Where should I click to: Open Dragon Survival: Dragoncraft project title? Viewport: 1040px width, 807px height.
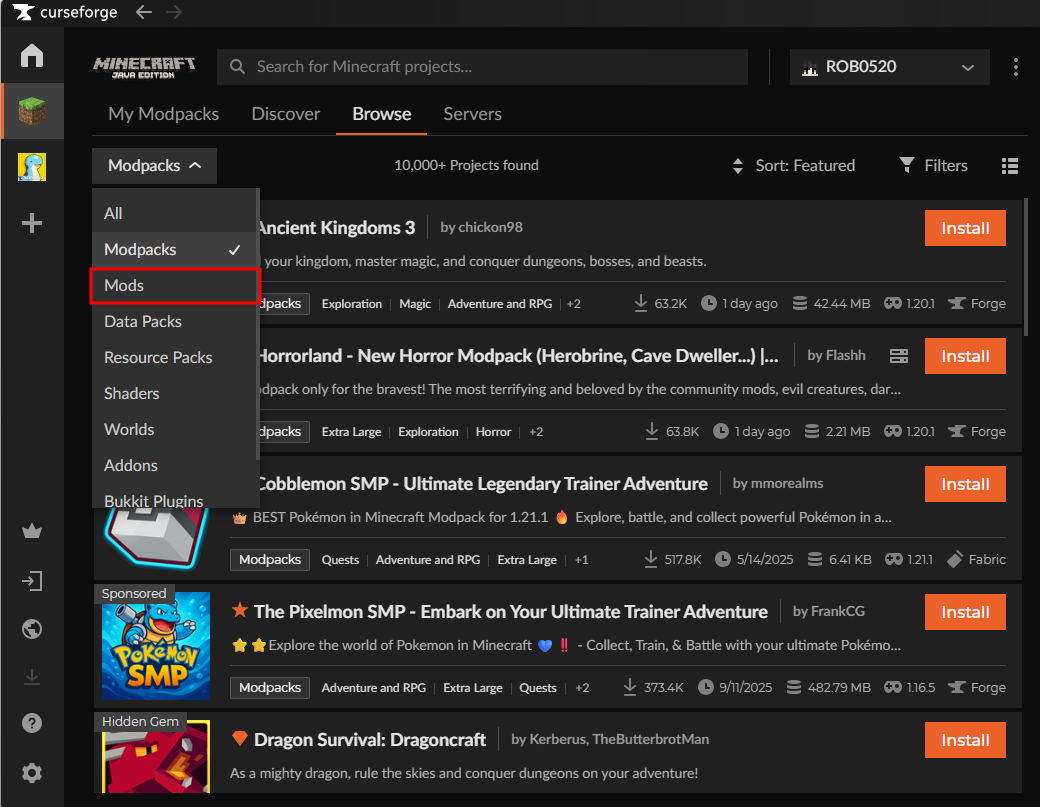(370, 740)
